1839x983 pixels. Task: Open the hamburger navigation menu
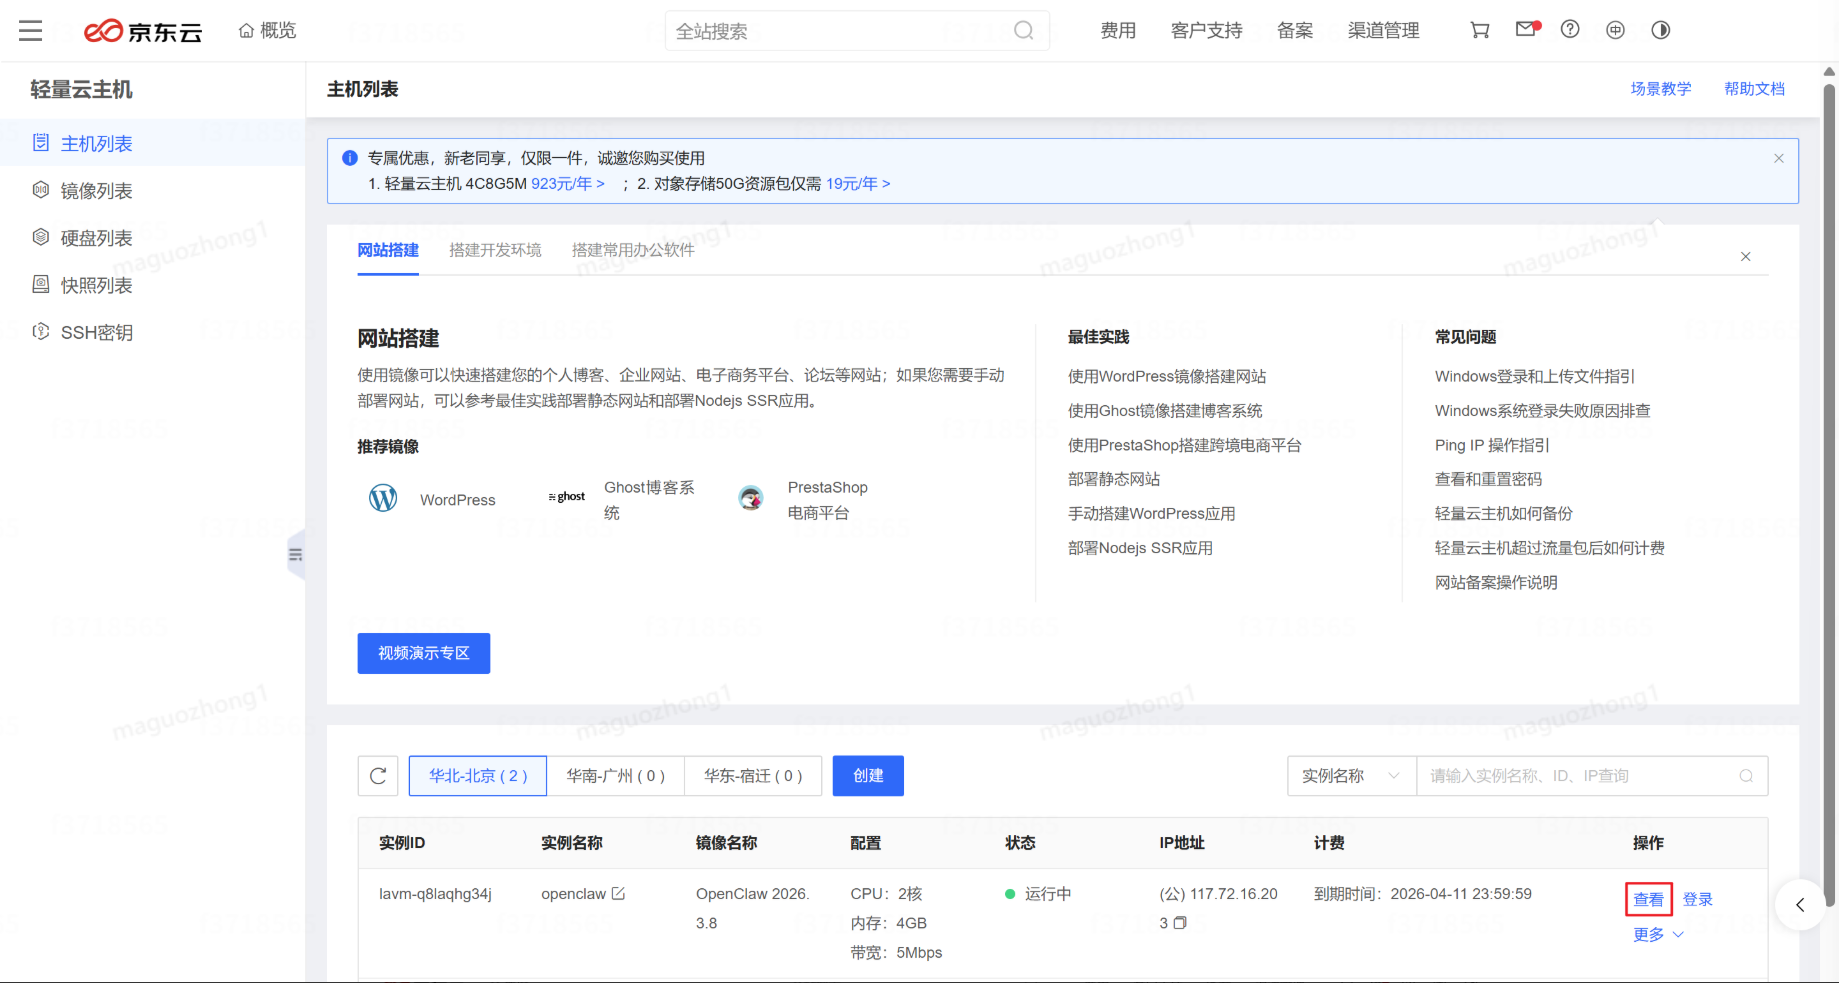pyautogui.click(x=31, y=31)
